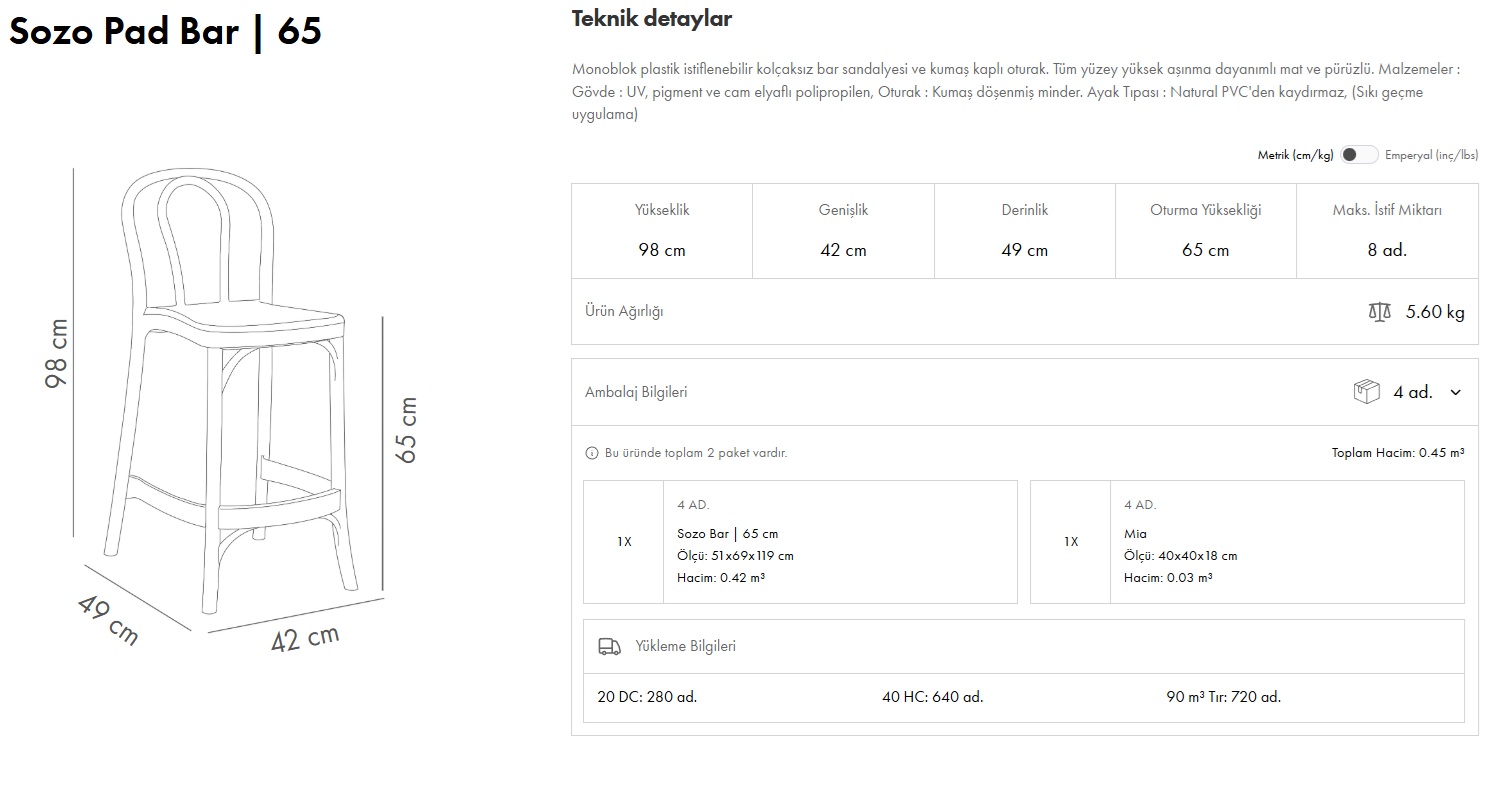Select the Sozo Bar | 65 cm package card
Viewport: 1494px width, 786px height.
[800, 542]
